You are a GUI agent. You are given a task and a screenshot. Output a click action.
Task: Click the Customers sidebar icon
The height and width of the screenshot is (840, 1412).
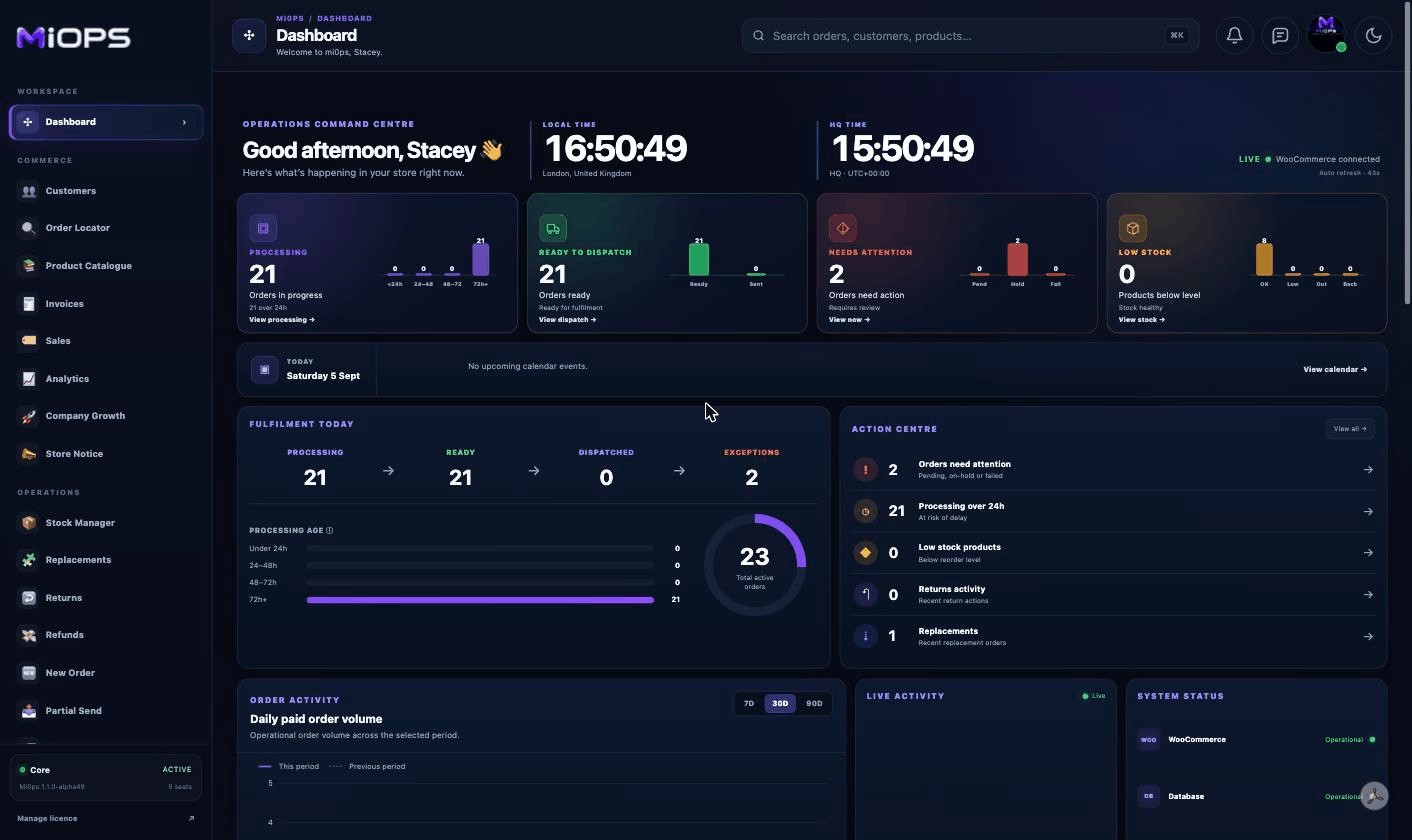(28, 191)
